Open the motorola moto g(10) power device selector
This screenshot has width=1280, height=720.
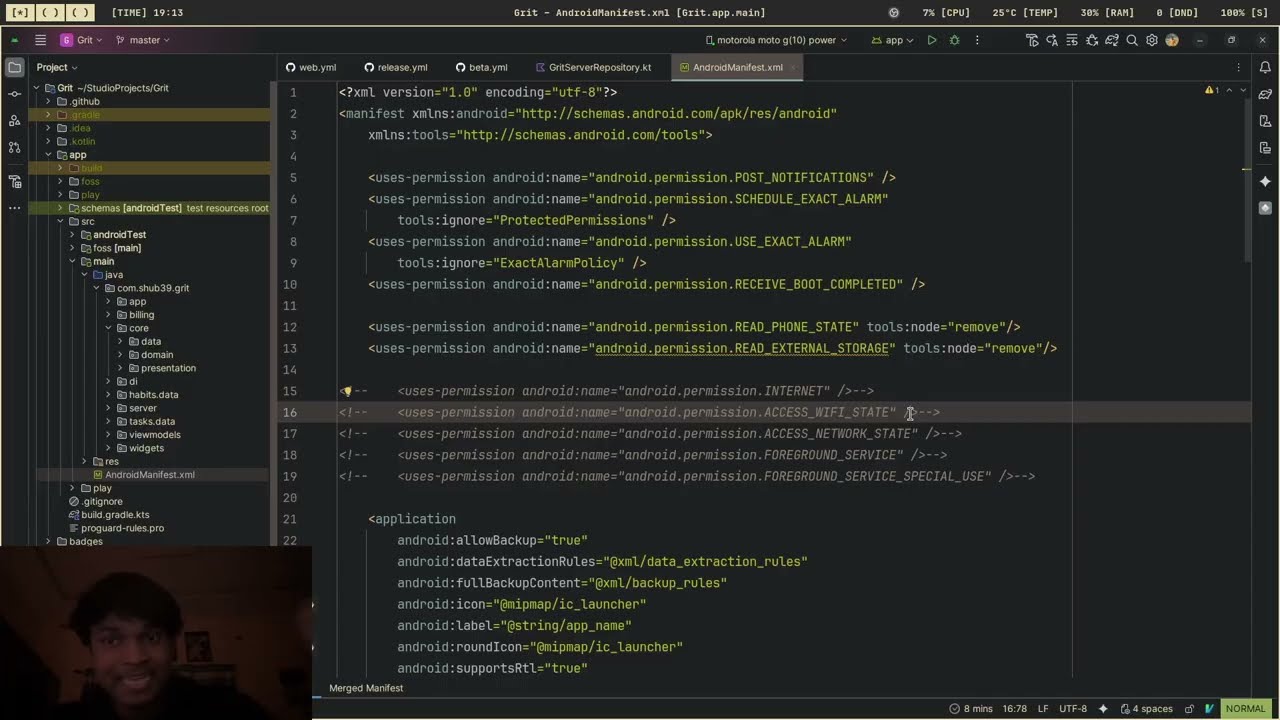coord(776,40)
